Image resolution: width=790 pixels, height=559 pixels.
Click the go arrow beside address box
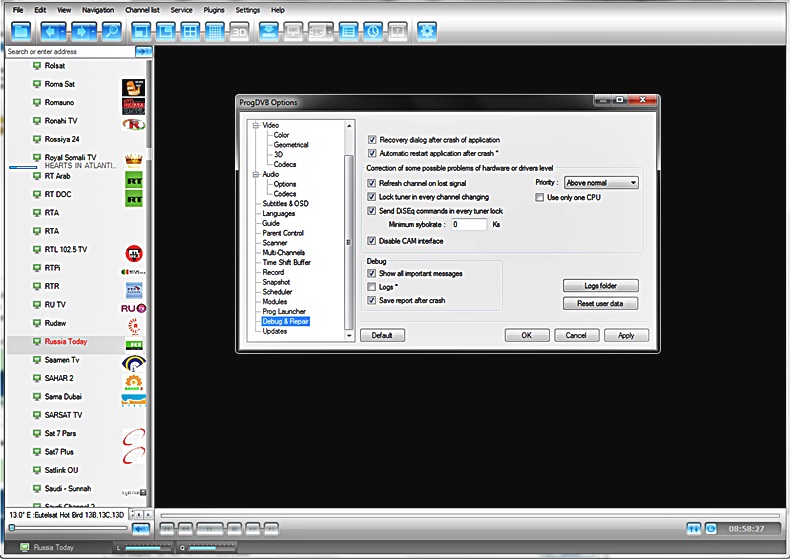(144, 51)
